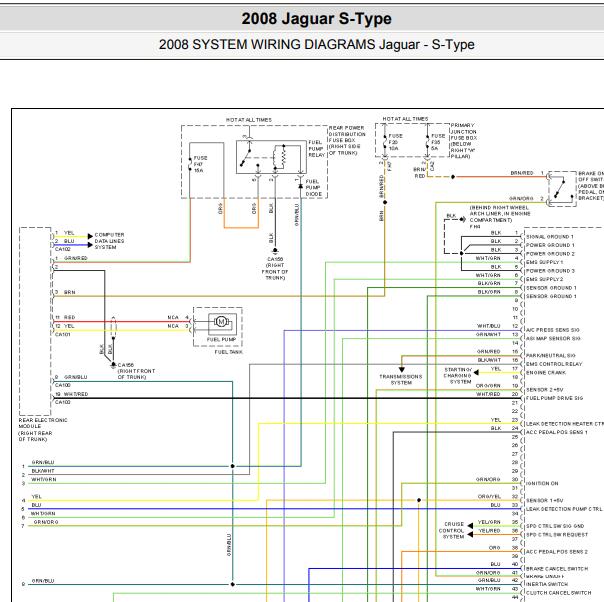Click the 'INERTIA SWITCH' pin label

[x=547, y=584]
